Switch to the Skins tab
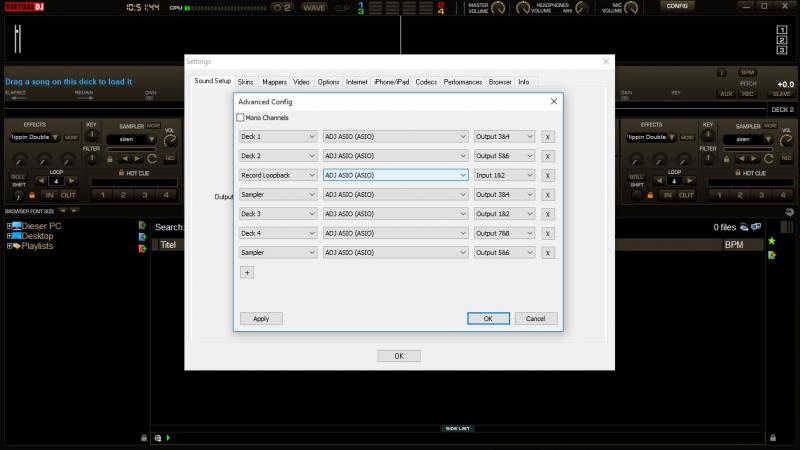Viewport: 800px width, 450px height. click(x=245, y=82)
